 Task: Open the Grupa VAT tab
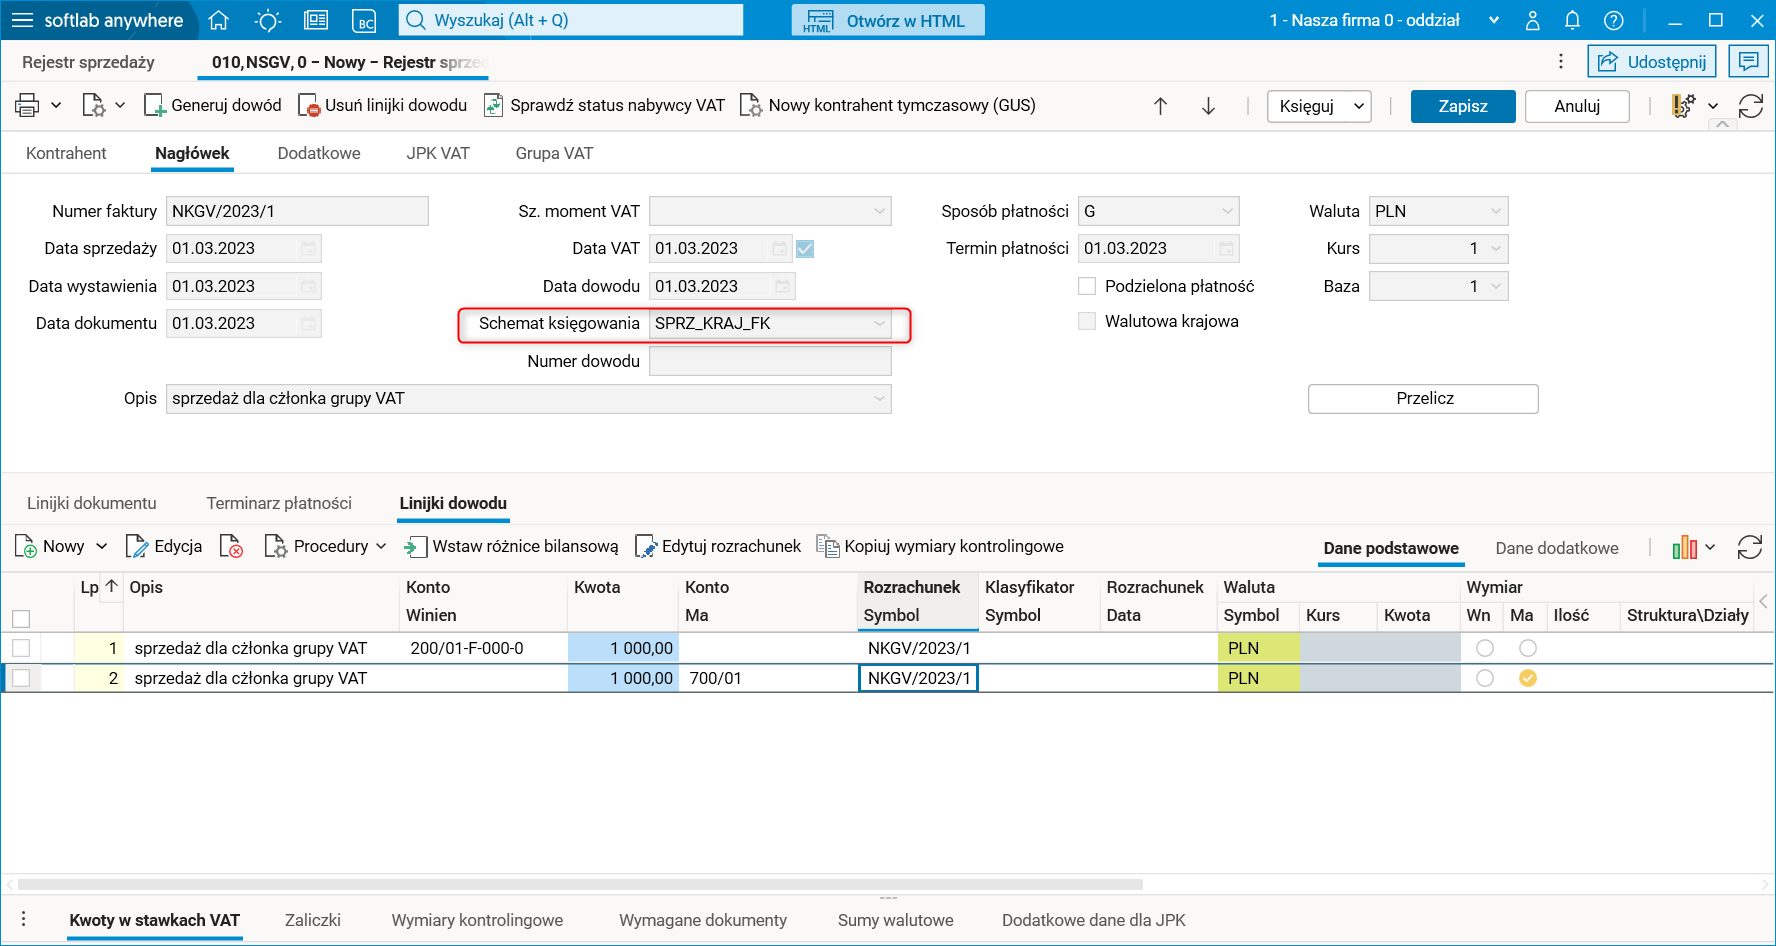554,153
